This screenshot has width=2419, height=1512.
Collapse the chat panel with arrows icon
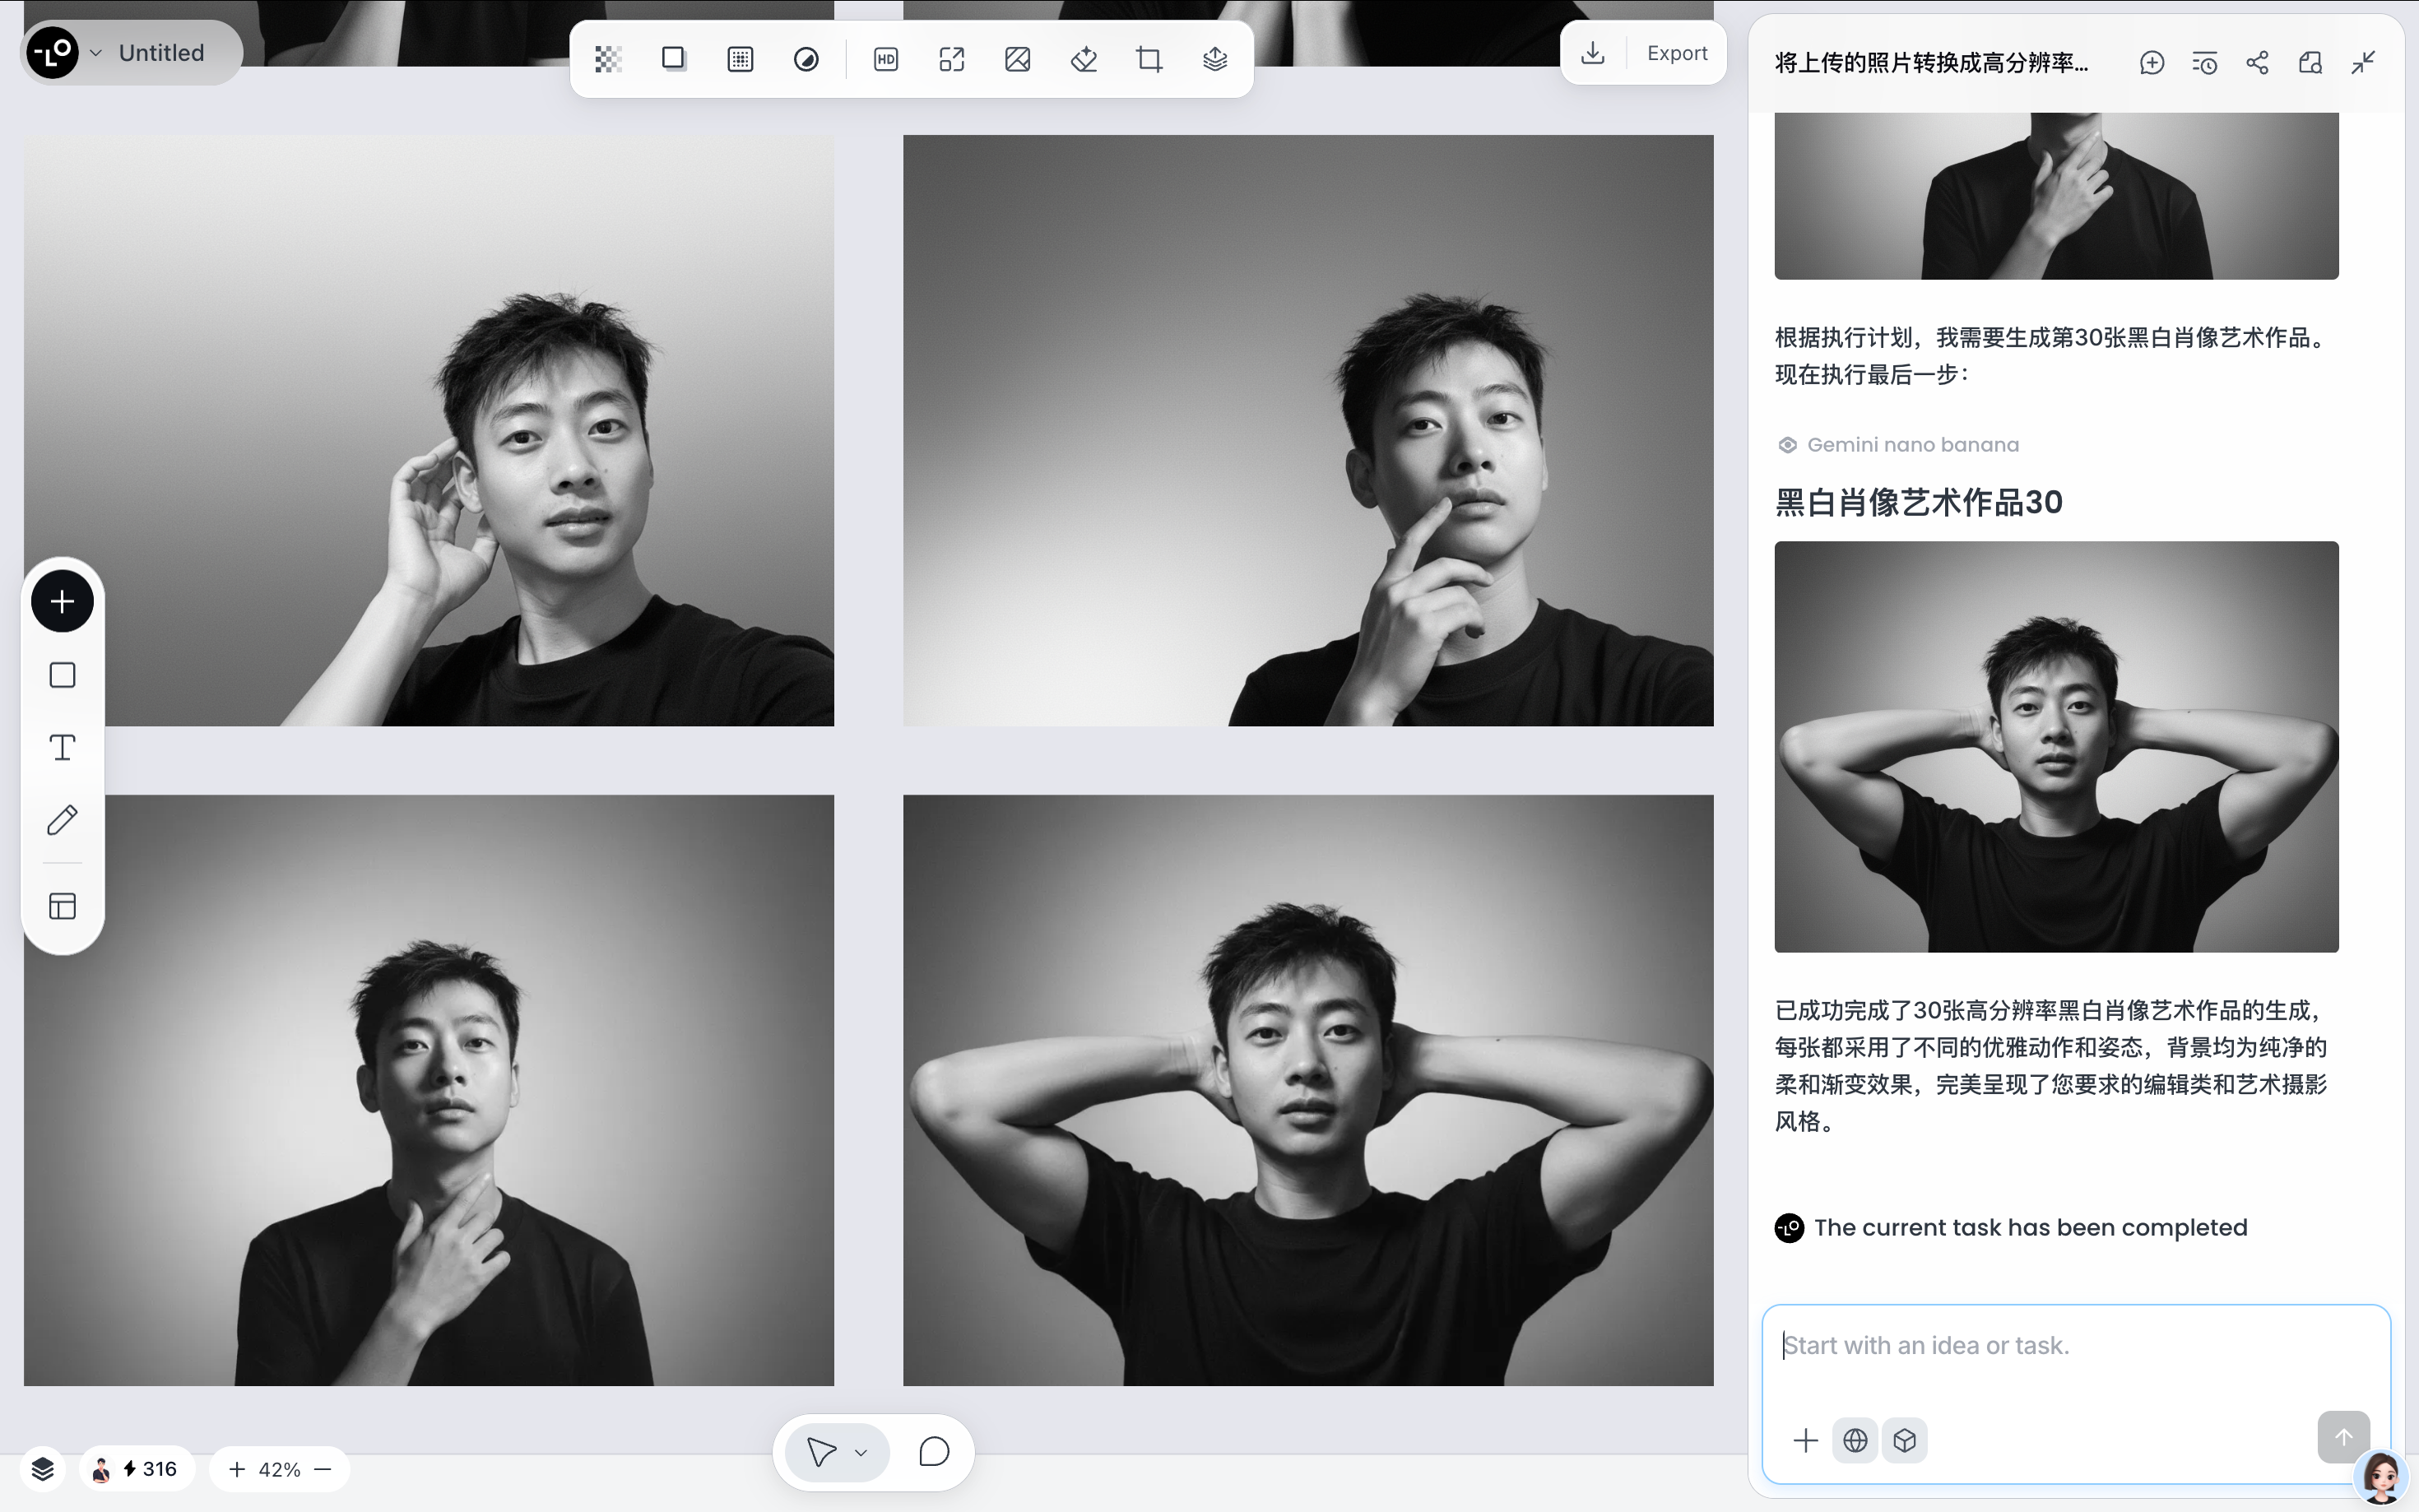(2363, 63)
